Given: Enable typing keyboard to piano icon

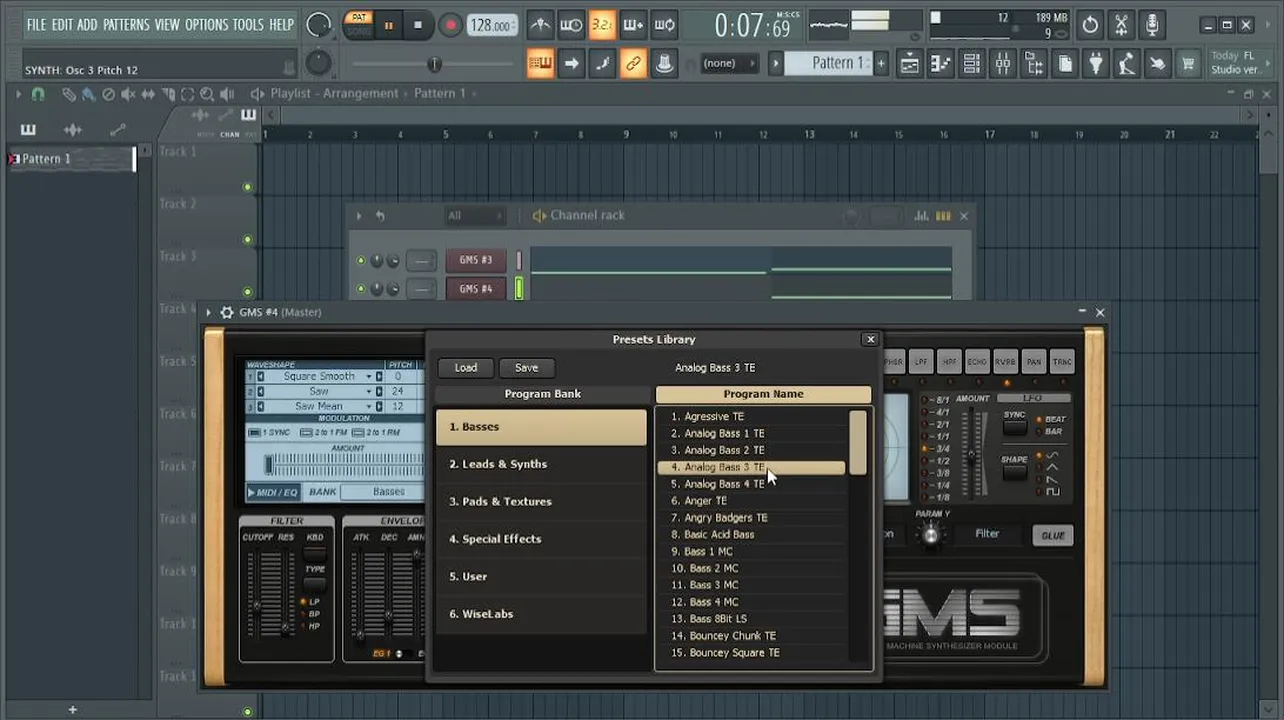Looking at the screenshot, I should 541,64.
